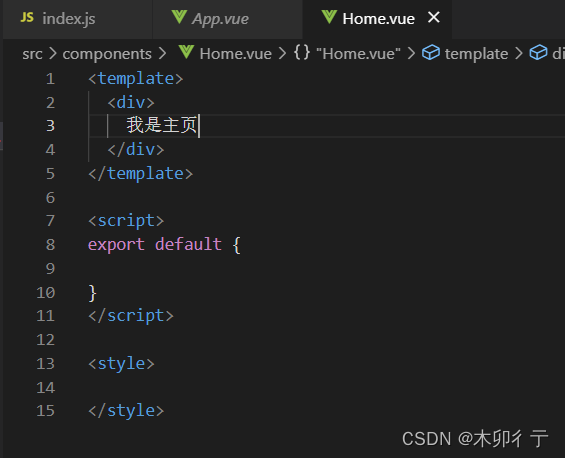Switch to the index.js tab
565x458 pixels.
coord(77,19)
